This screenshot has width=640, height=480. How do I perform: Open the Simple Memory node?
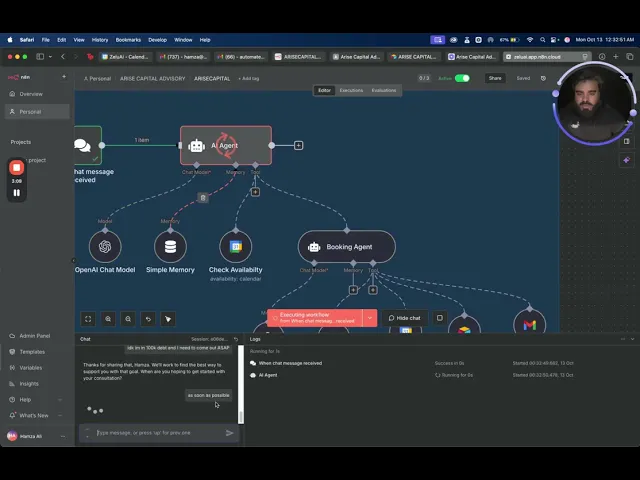click(170, 247)
